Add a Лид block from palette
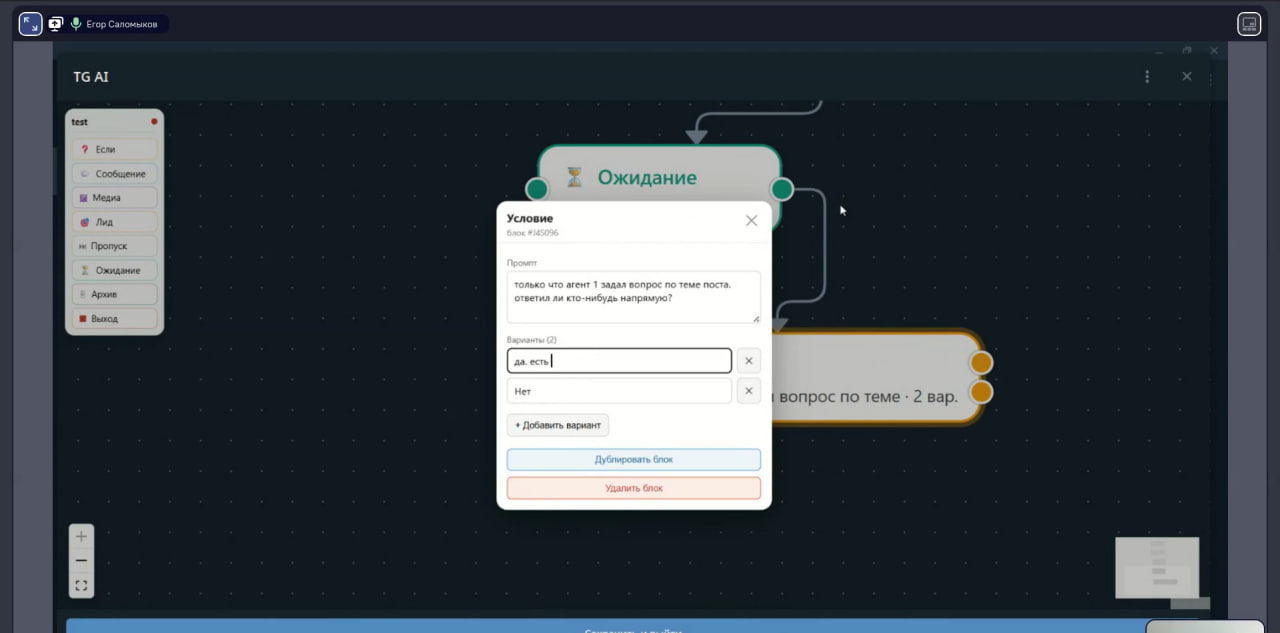1280x633 pixels. click(114, 222)
